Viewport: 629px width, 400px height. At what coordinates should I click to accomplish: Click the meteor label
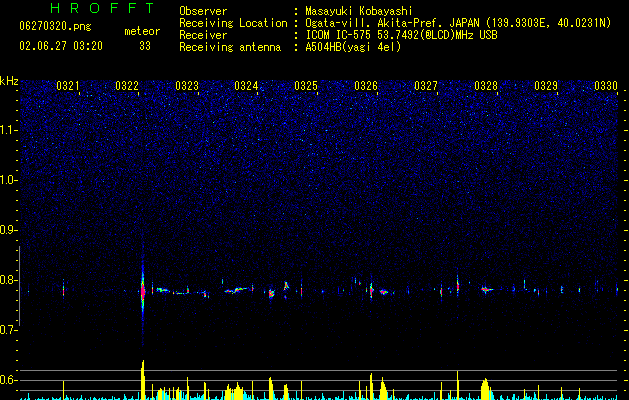coord(142,31)
